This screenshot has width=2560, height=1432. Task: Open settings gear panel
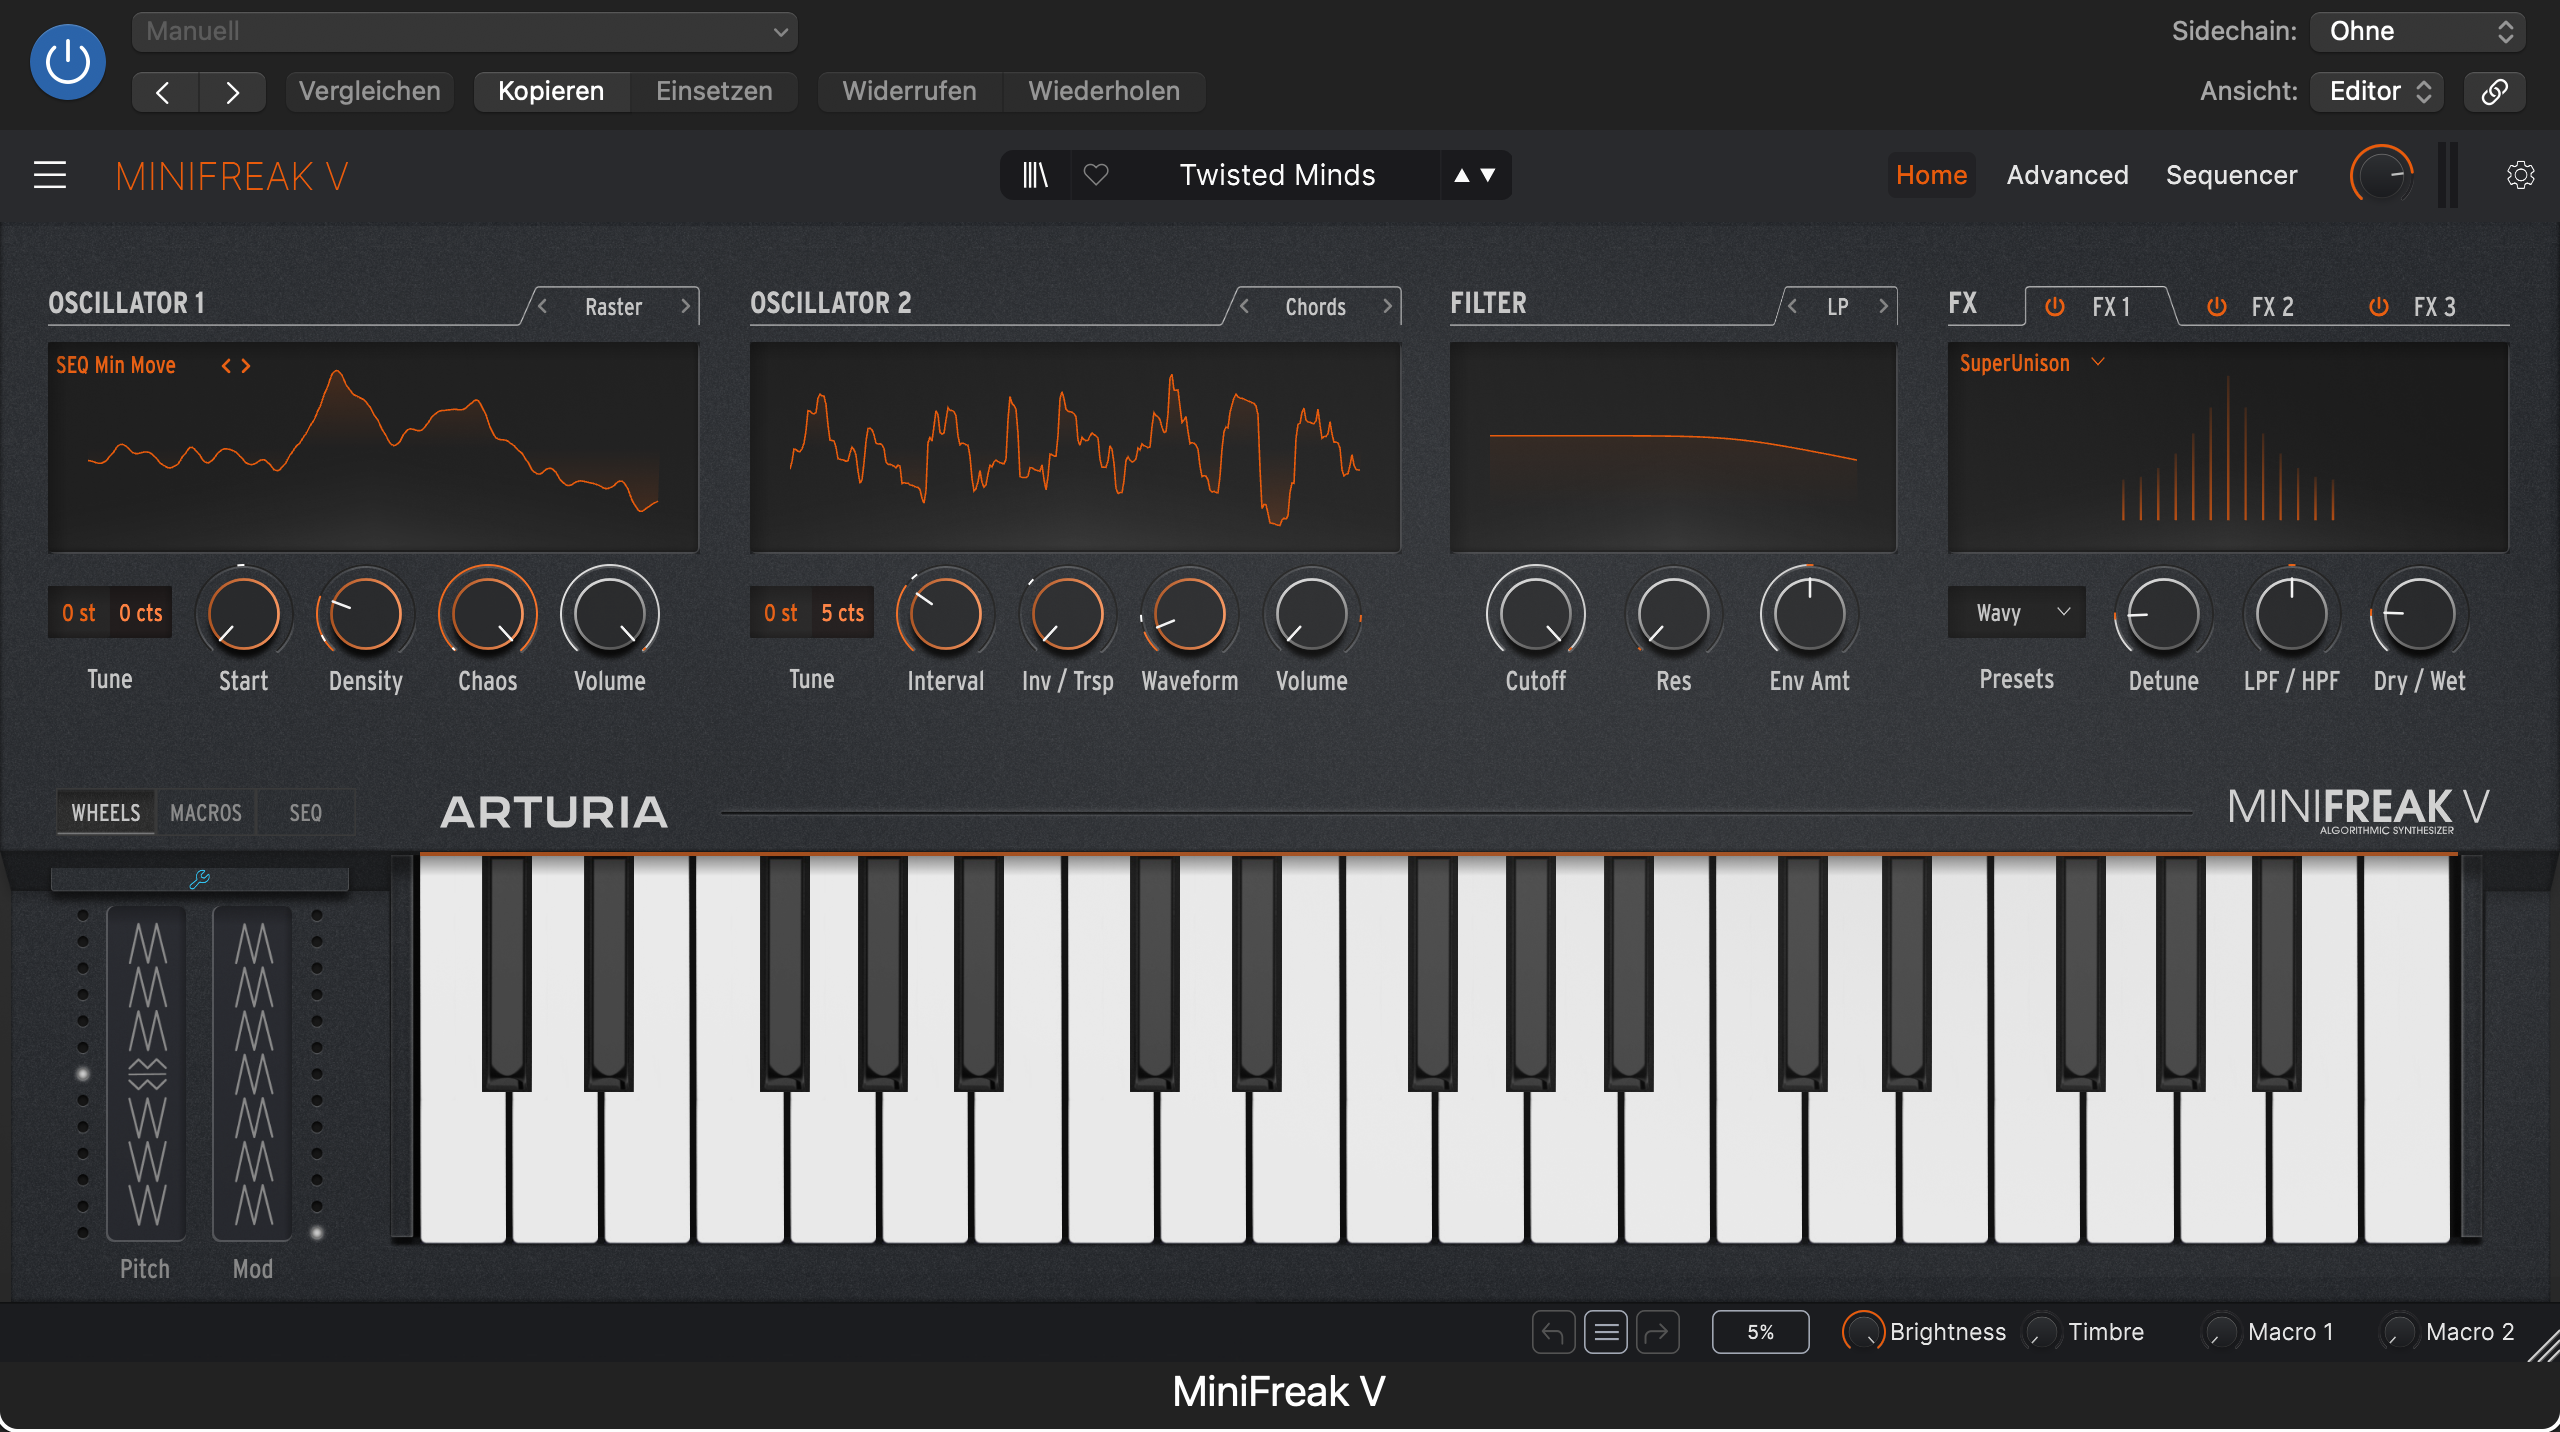[2520, 175]
